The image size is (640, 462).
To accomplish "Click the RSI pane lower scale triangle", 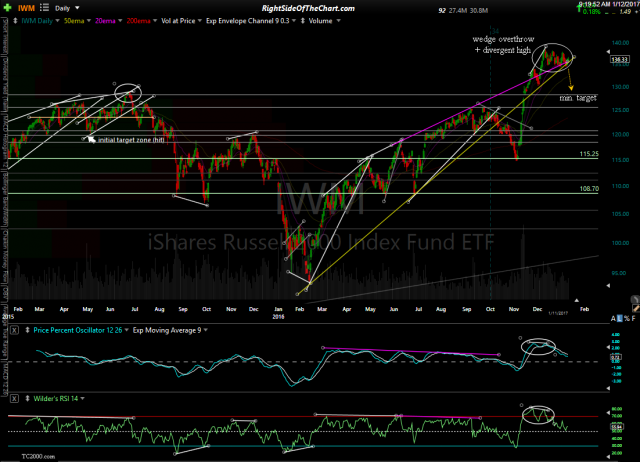I will pyautogui.click(x=608, y=456).
